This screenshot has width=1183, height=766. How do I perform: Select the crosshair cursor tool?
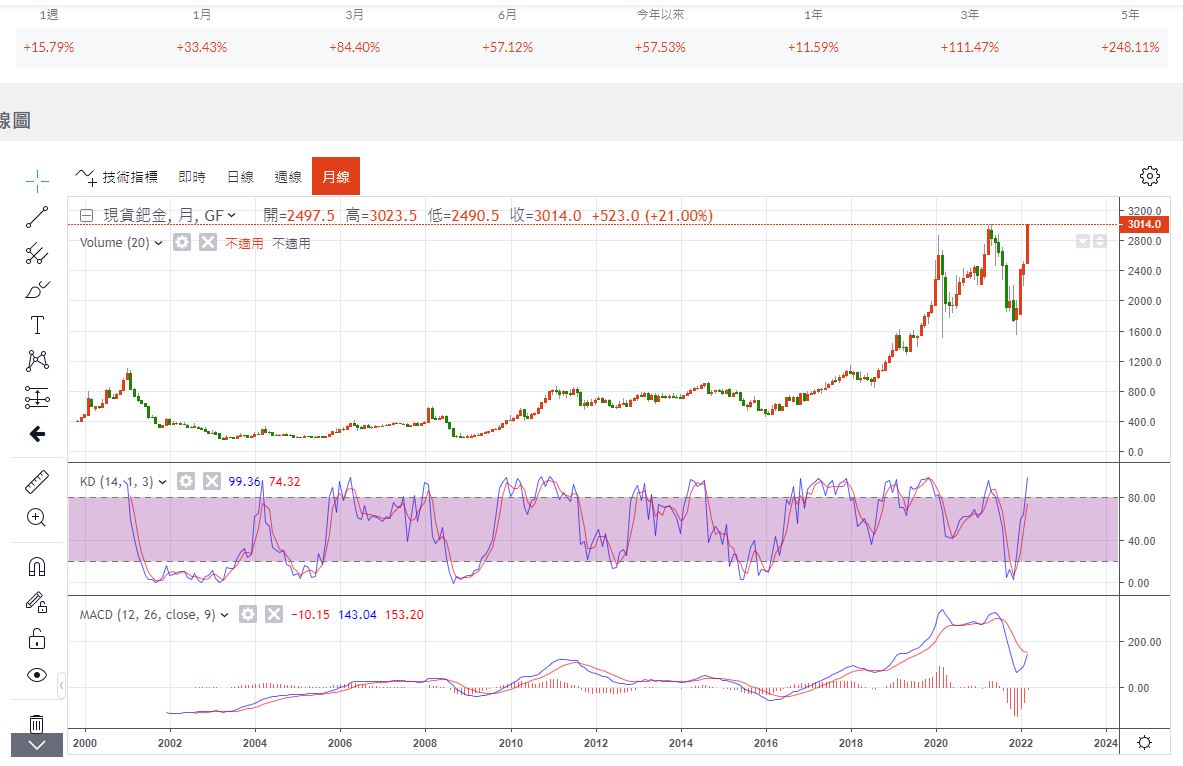point(37,180)
